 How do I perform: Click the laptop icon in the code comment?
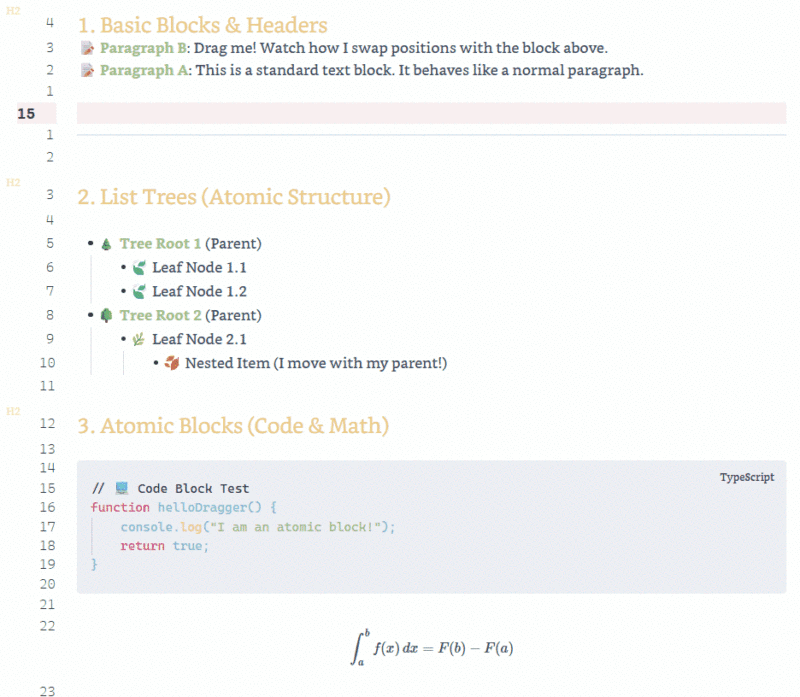coord(122,489)
